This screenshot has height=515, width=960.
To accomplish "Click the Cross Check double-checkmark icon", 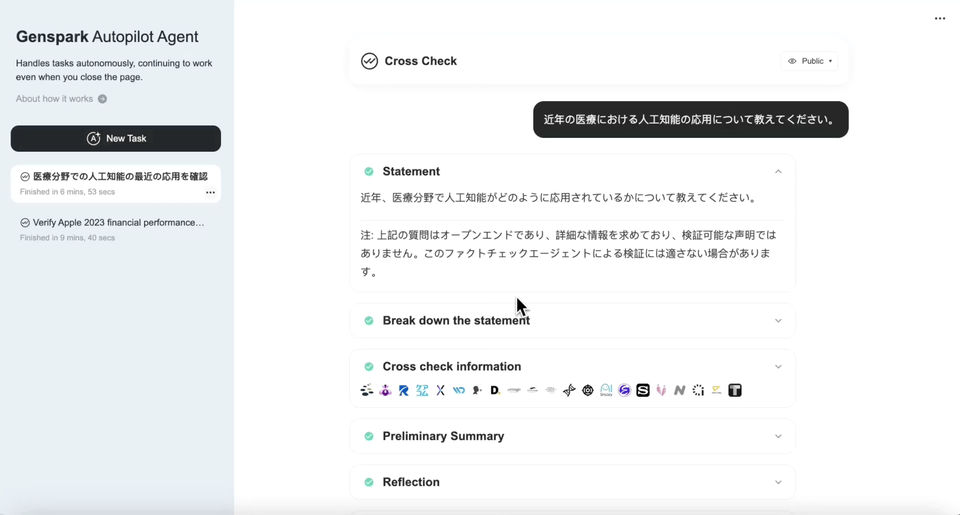I will (x=369, y=61).
